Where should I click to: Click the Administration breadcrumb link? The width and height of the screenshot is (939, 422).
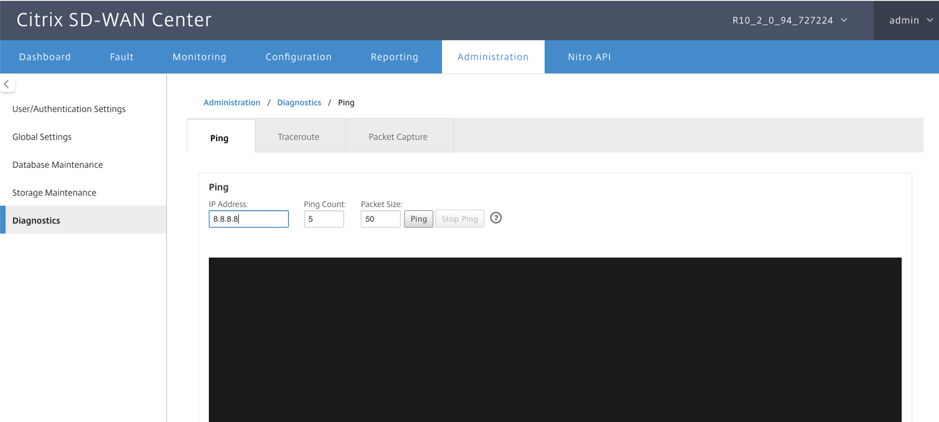(x=232, y=102)
